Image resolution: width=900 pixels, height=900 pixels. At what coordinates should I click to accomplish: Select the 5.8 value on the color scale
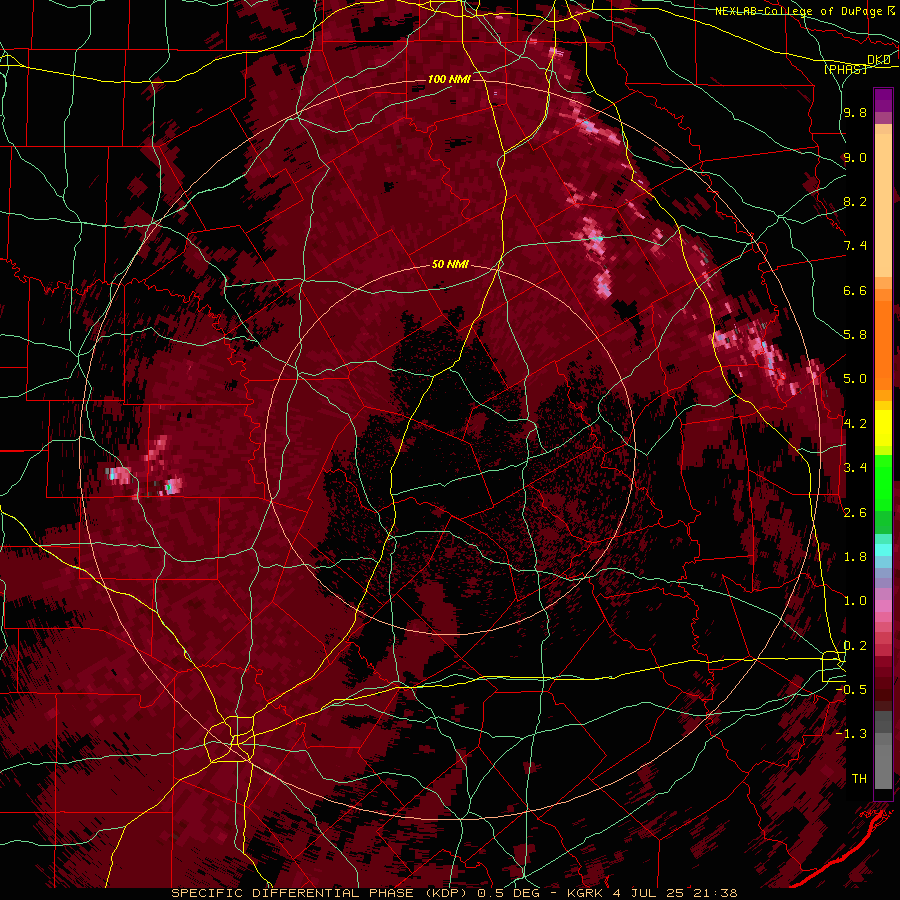click(855, 335)
